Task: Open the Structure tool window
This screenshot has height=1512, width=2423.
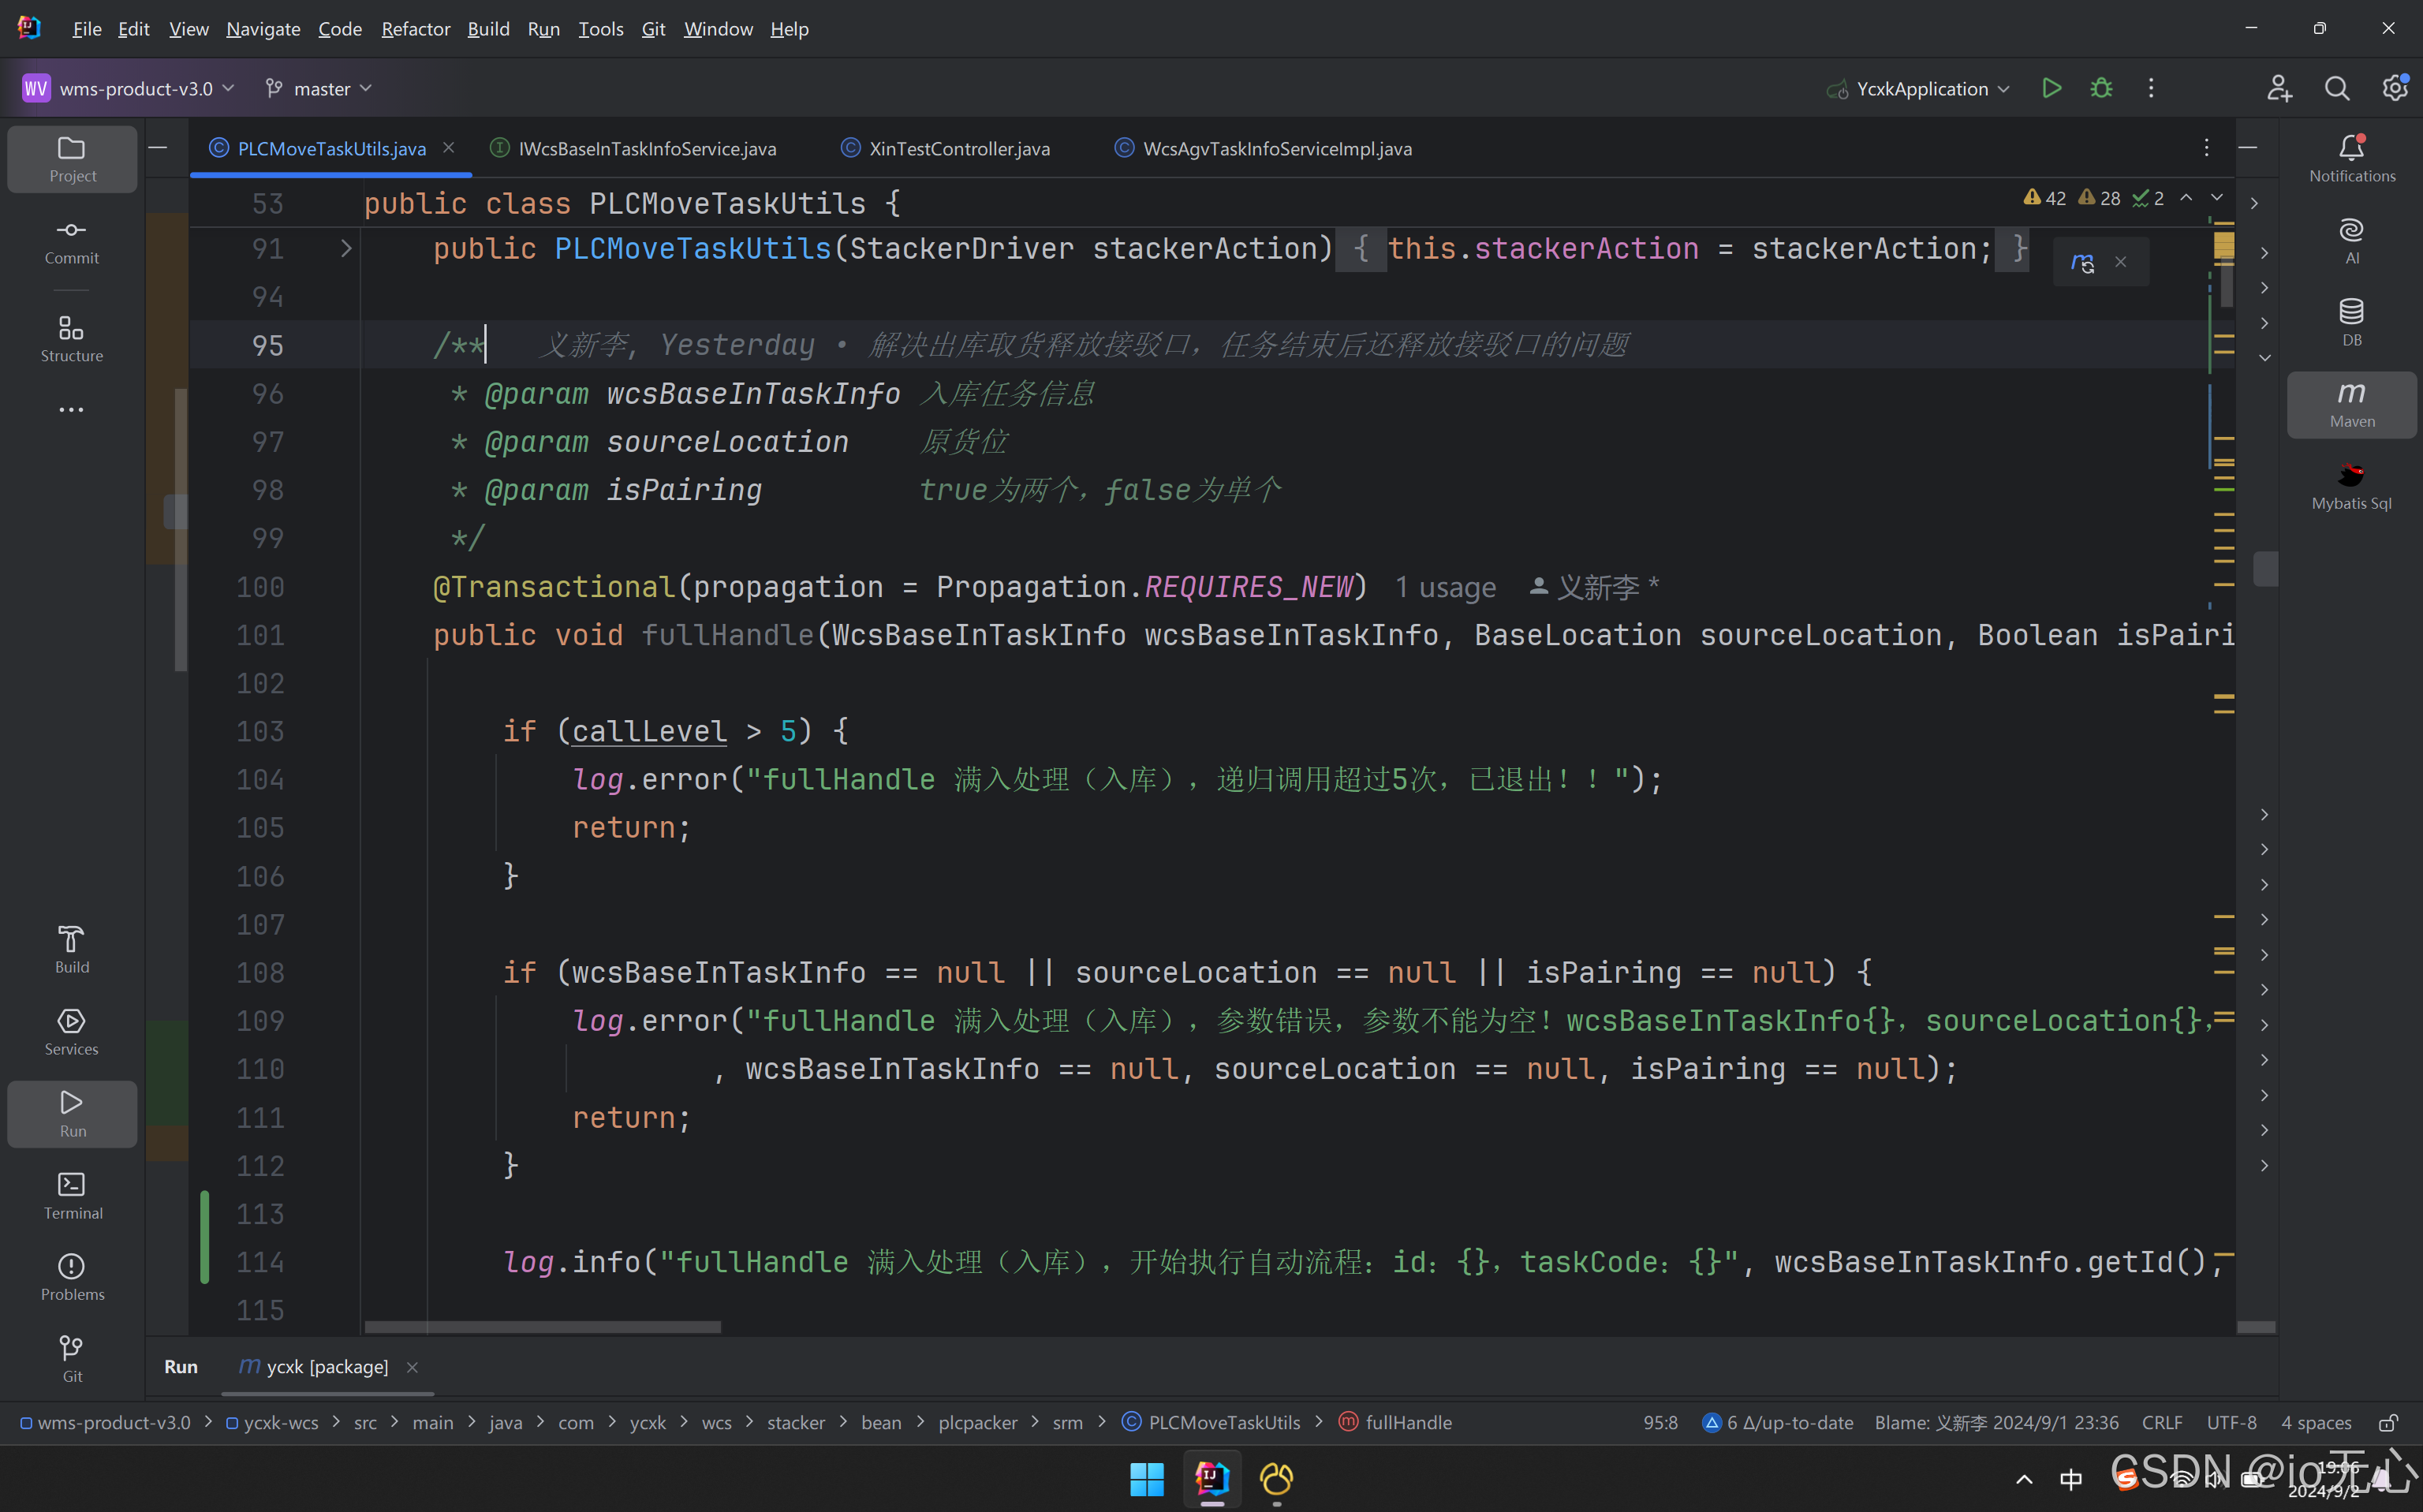Action: pyautogui.click(x=72, y=339)
